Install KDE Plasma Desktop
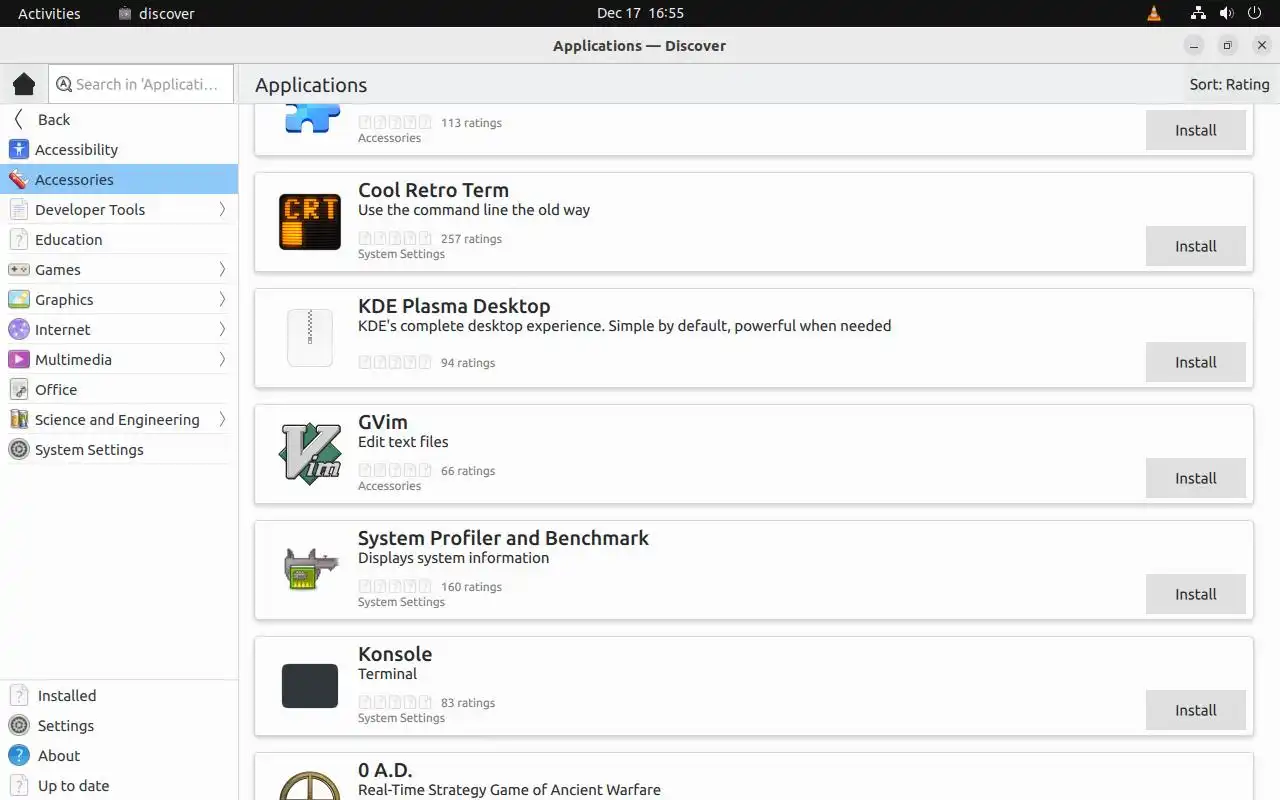This screenshot has height=800, width=1280. pos(1195,362)
